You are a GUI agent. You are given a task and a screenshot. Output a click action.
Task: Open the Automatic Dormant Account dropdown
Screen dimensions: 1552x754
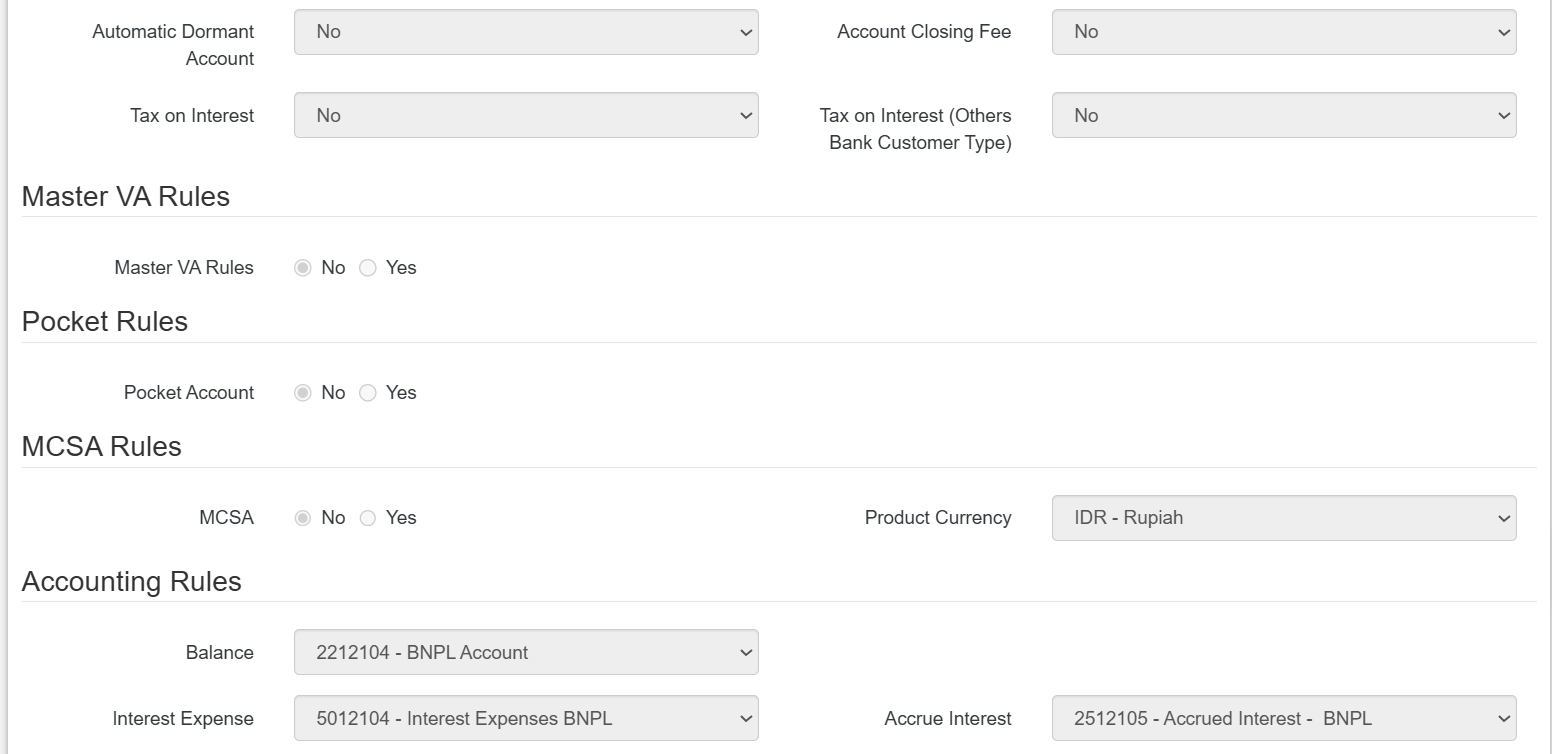pyautogui.click(x=526, y=32)
